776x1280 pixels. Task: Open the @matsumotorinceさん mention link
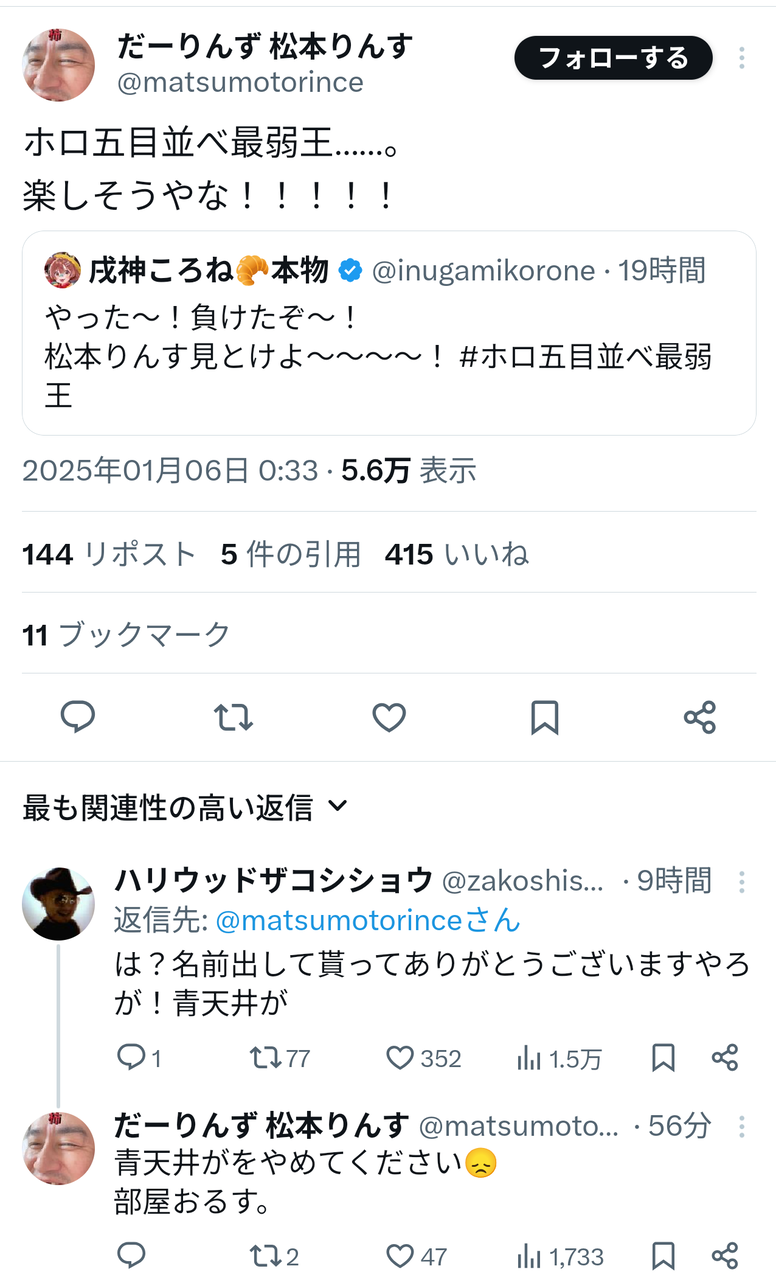click(x=368, y=919)
